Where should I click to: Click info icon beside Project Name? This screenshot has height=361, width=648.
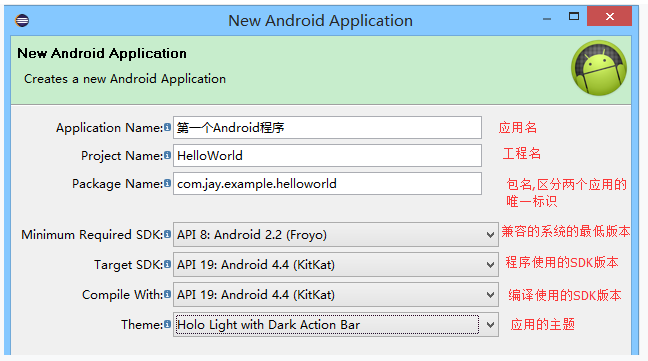click(167, 155)
